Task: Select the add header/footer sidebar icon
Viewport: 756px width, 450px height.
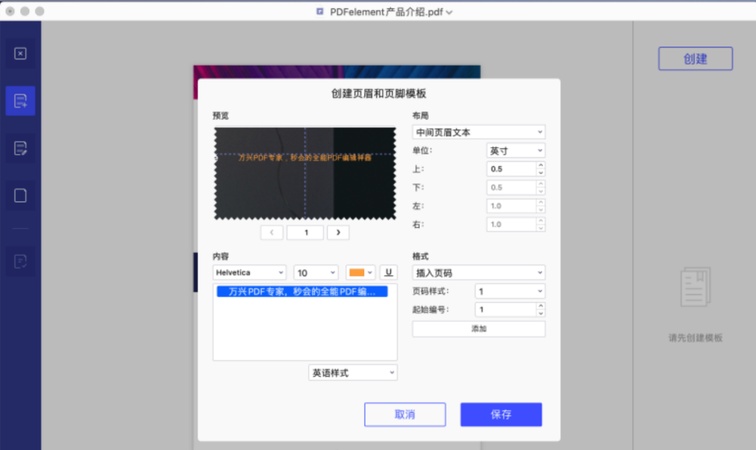Action: (20, 101)
